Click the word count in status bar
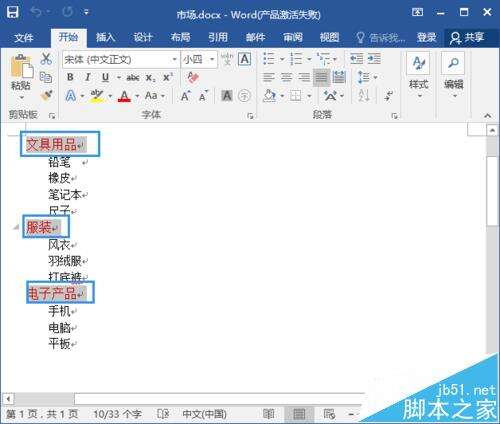The width and height of the screenshot is (500, 424). [117, 414]
